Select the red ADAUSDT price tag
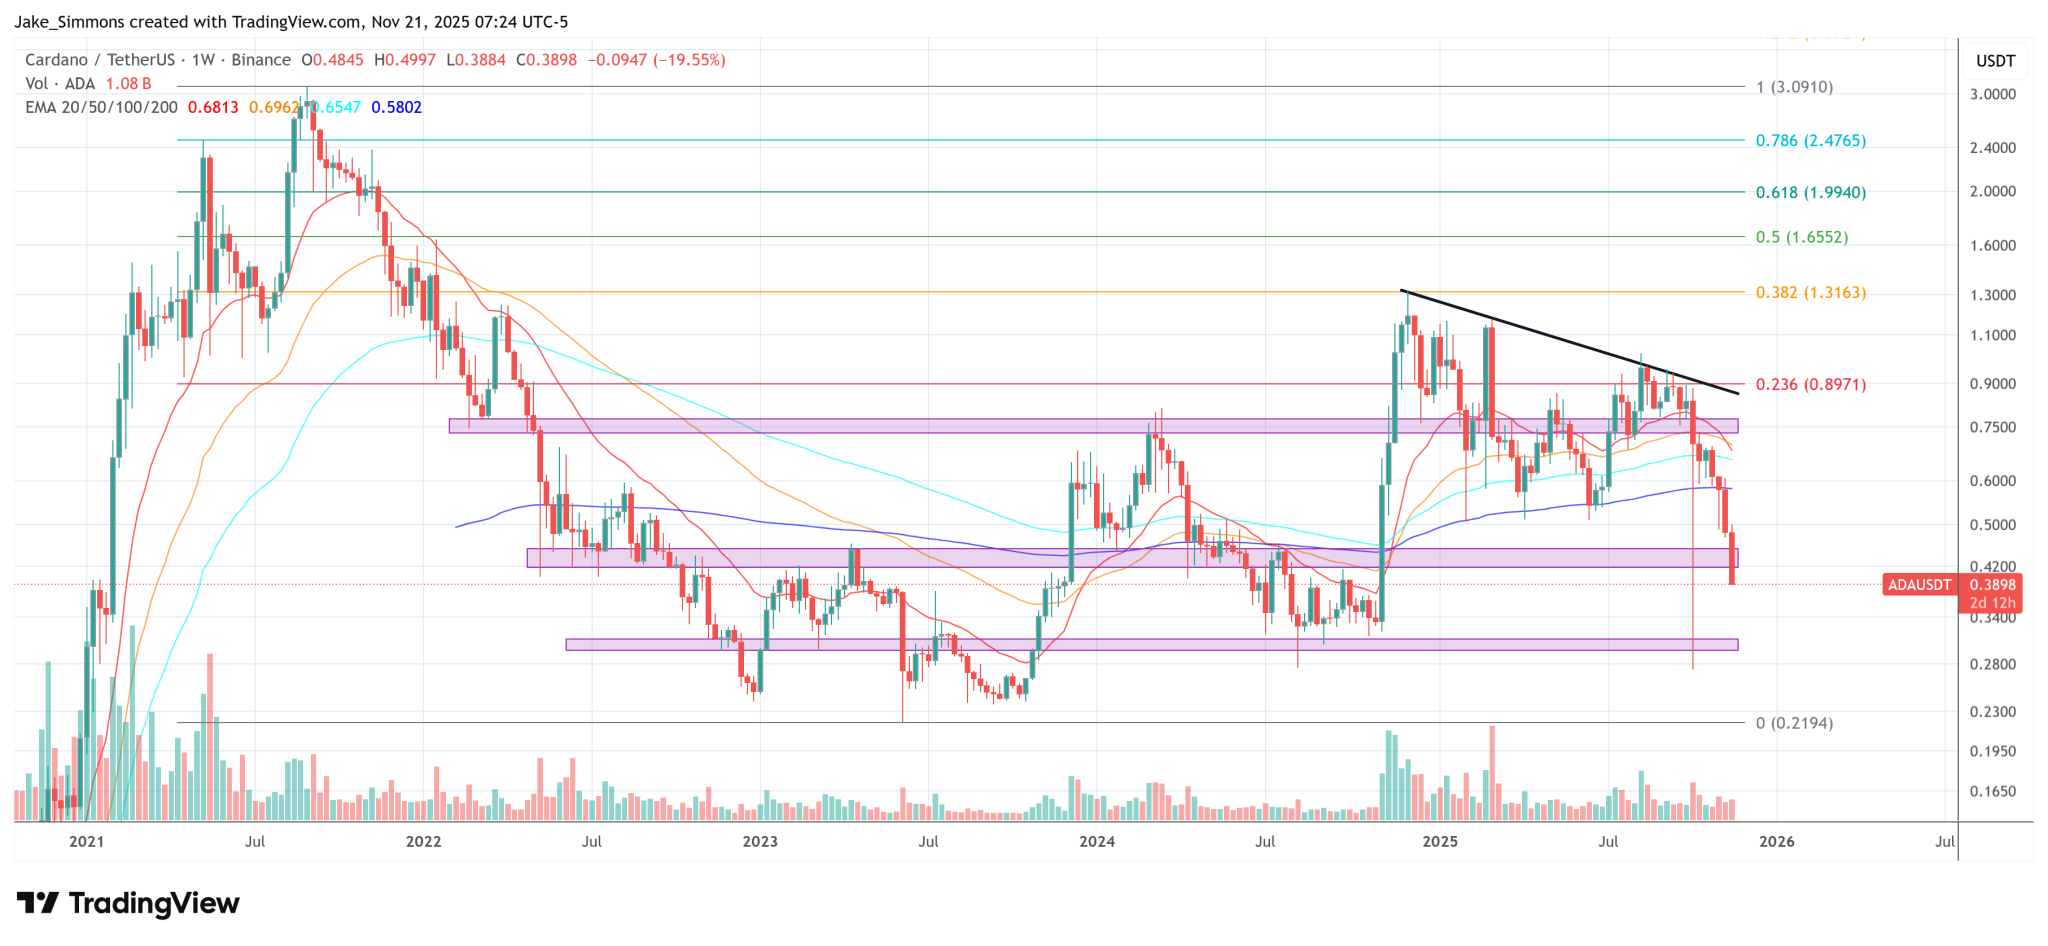2048x946 pixels. tap(1918, 585)
